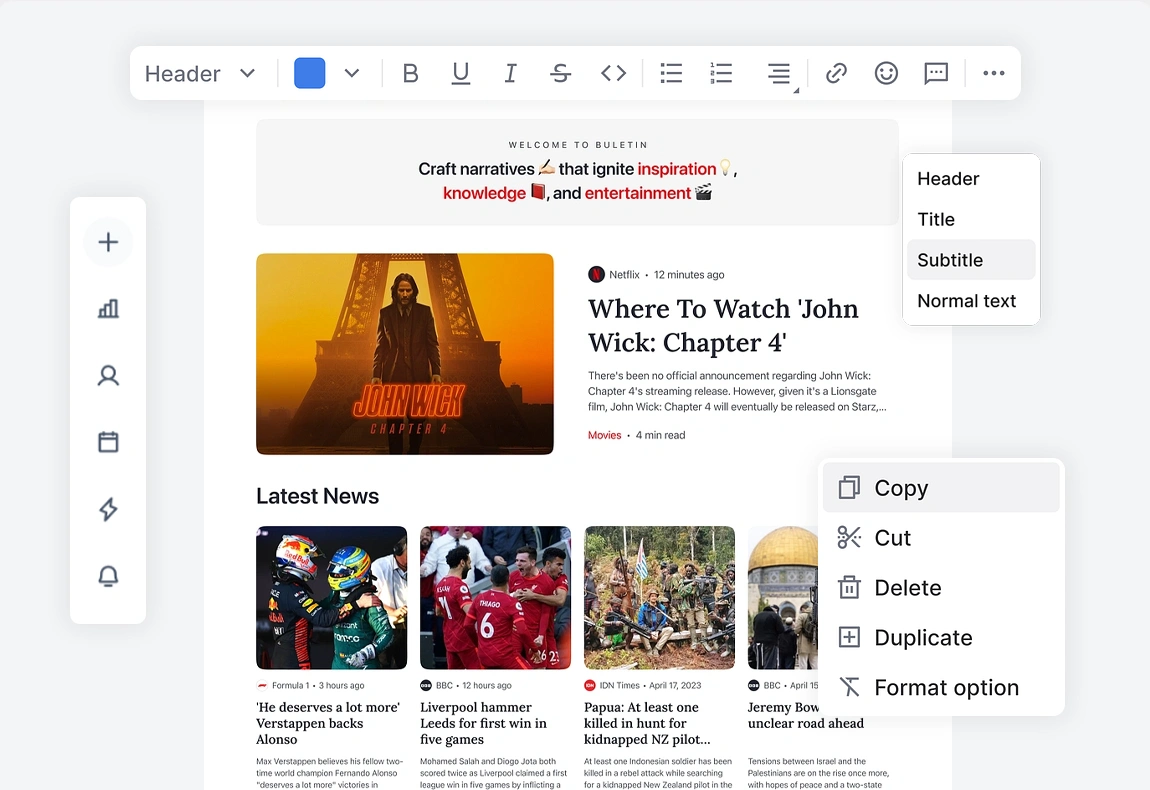
Task: Insert a hyperlink
Action: click(x=836, y=72)
